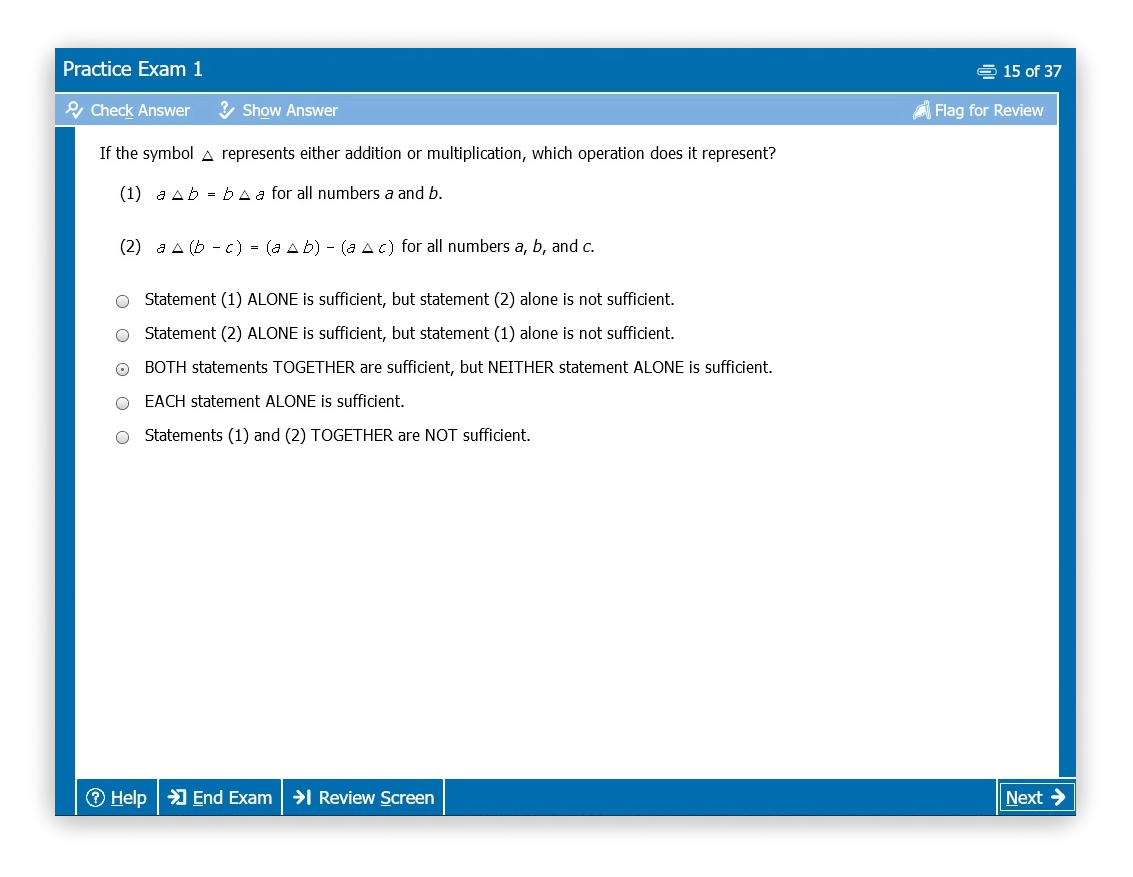Viewport: 1133px width, 877px height.
Task: Select EACH statement ALONE is sufficient radio
Action: point(123,403)
